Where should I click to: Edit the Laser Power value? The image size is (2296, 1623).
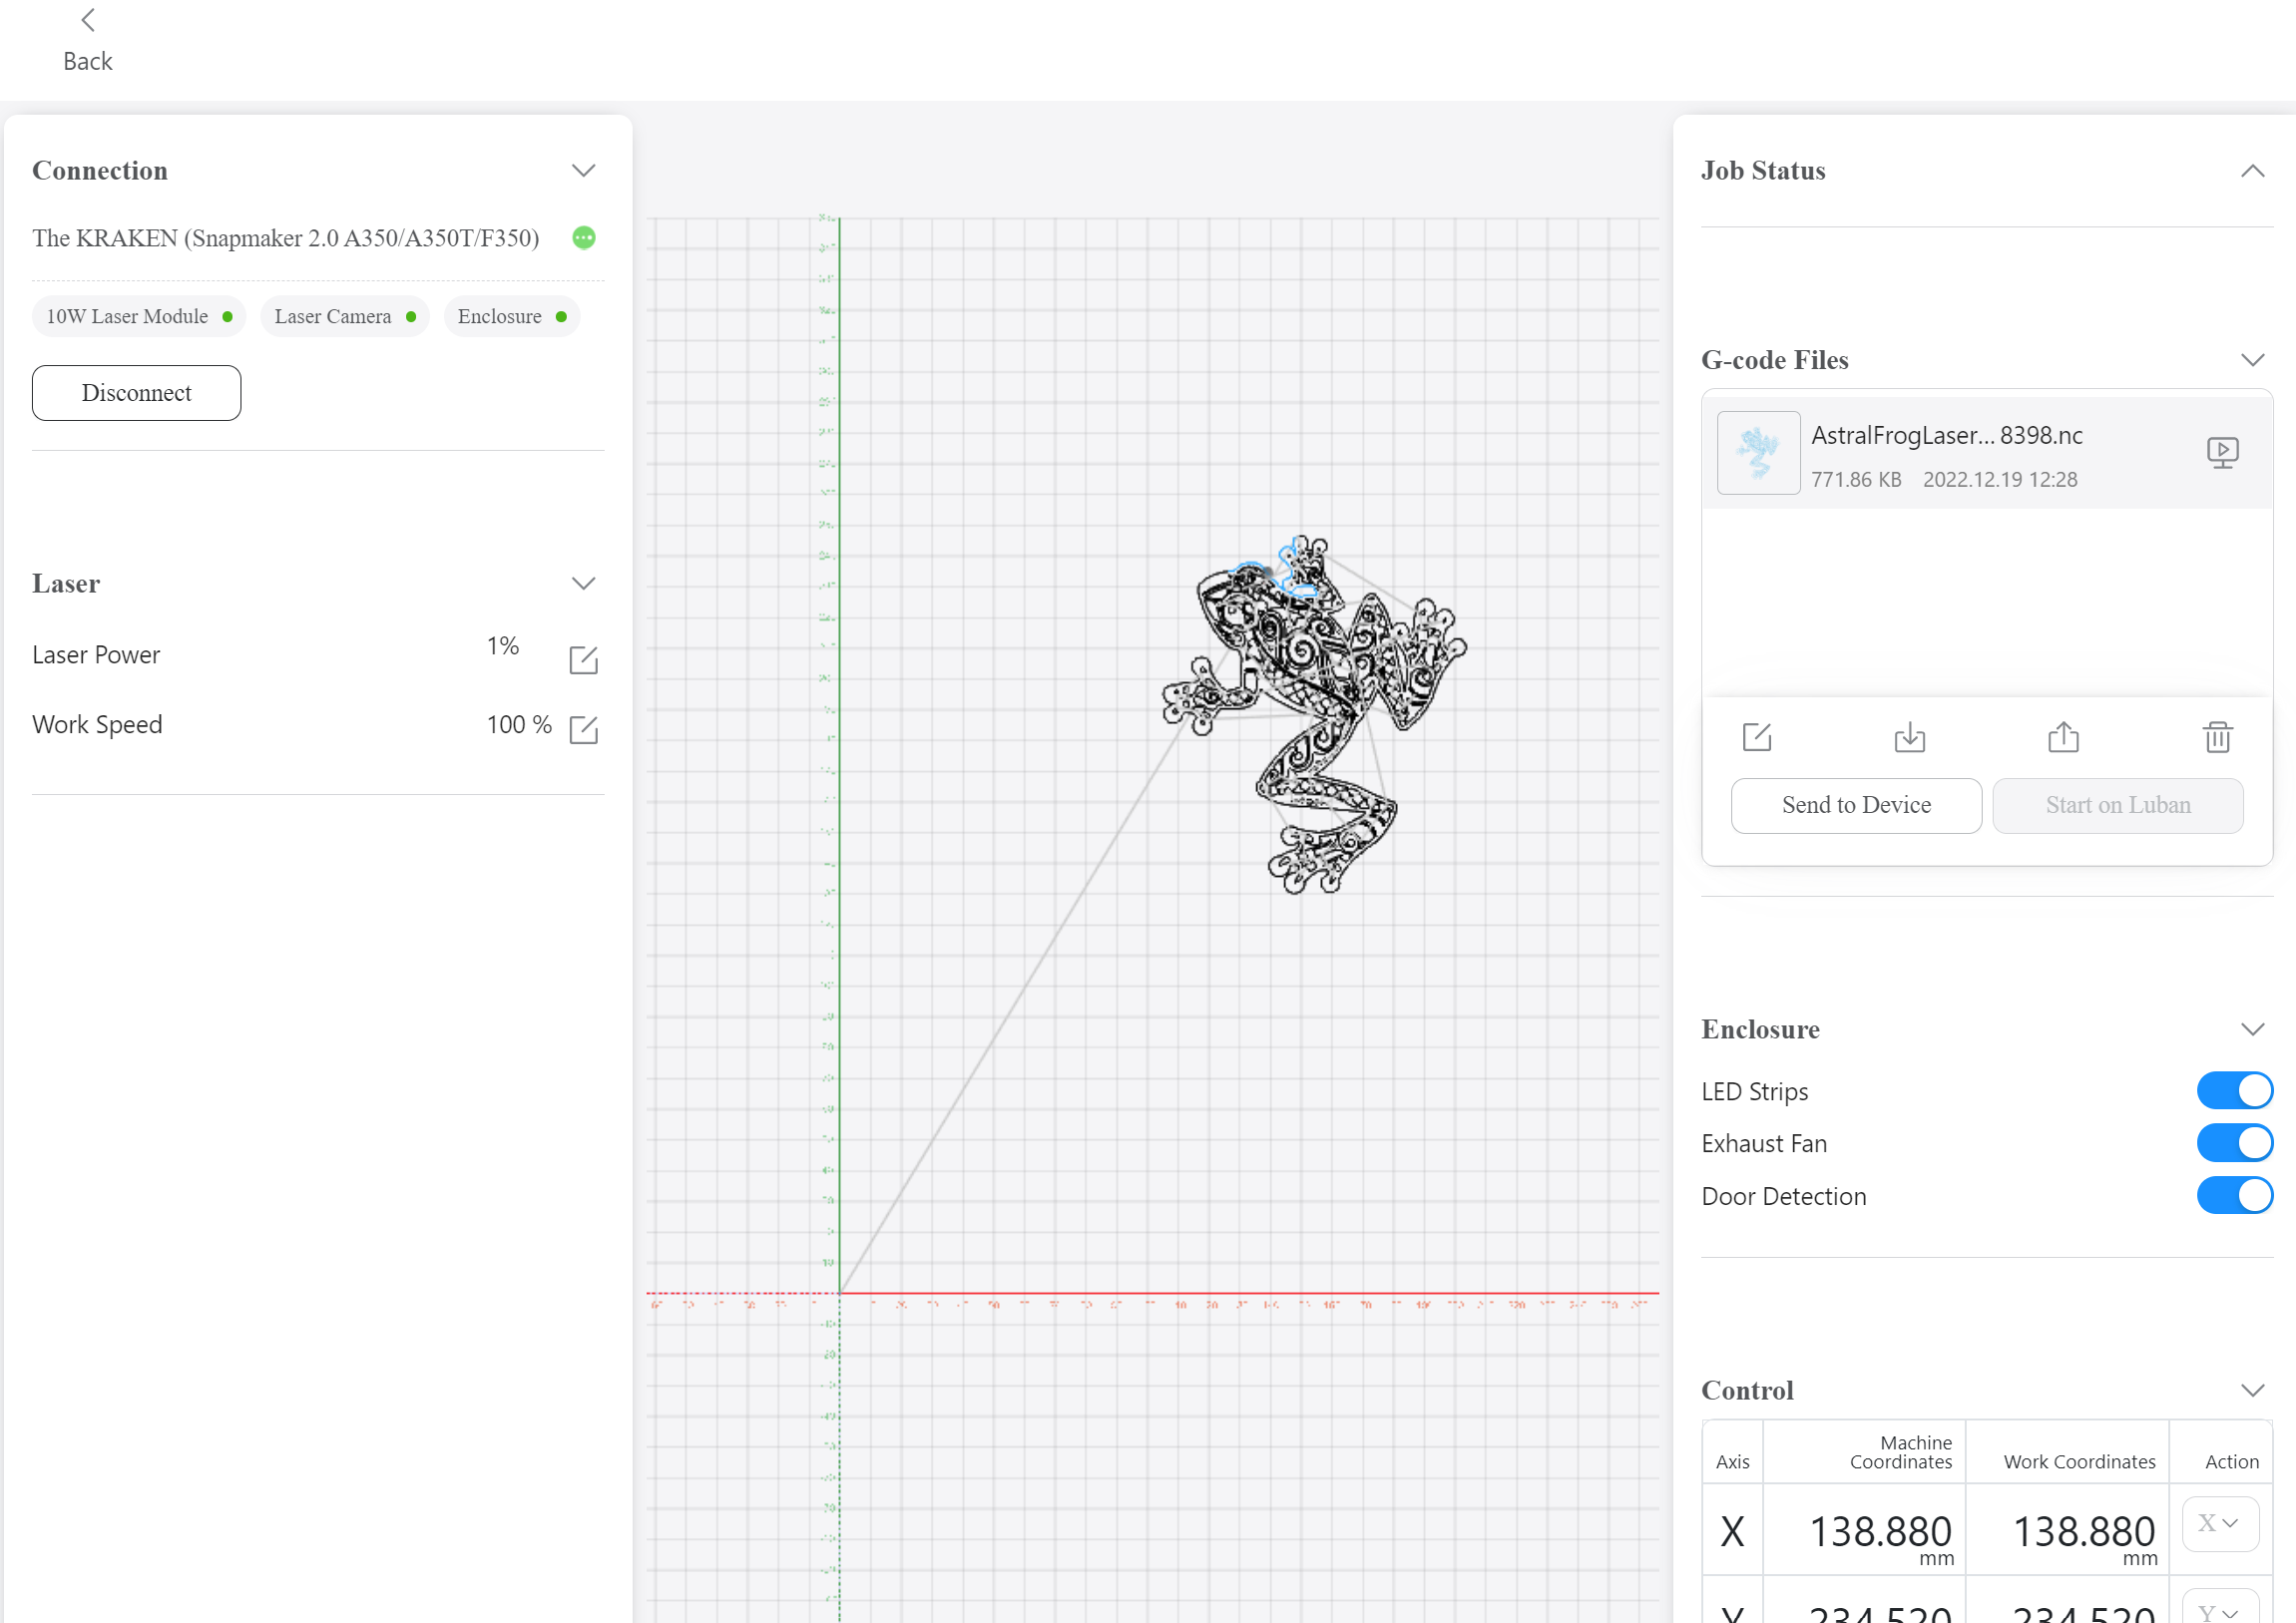coord(584,659)
